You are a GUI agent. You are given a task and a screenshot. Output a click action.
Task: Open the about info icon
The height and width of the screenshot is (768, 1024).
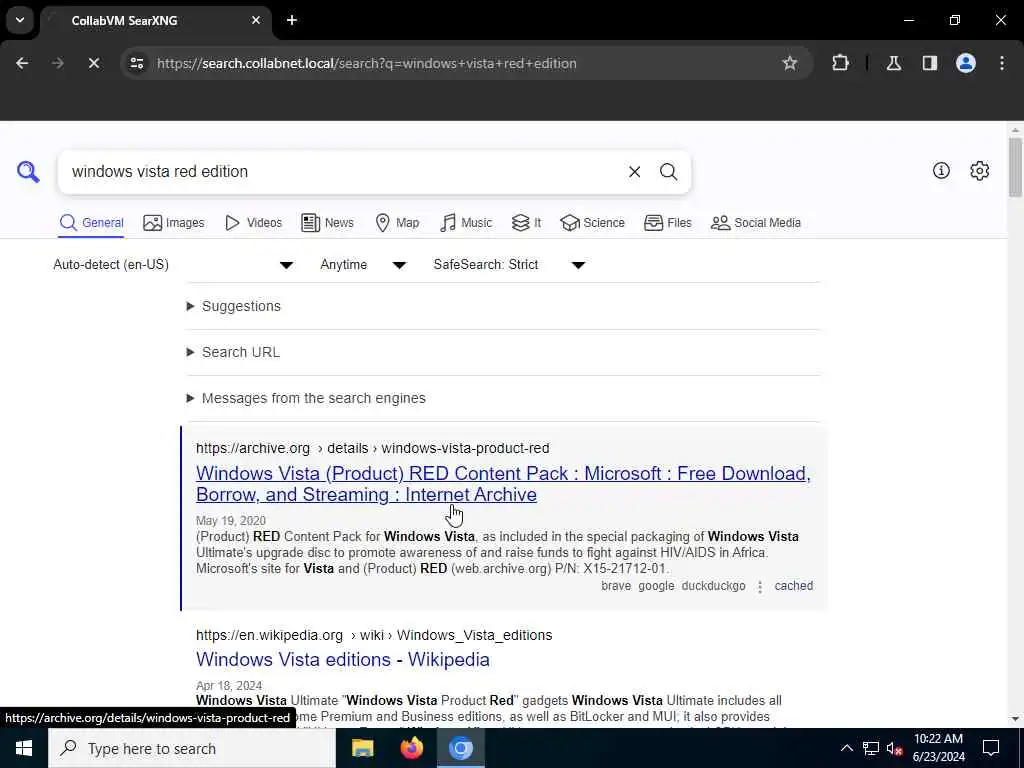[941, 170]
